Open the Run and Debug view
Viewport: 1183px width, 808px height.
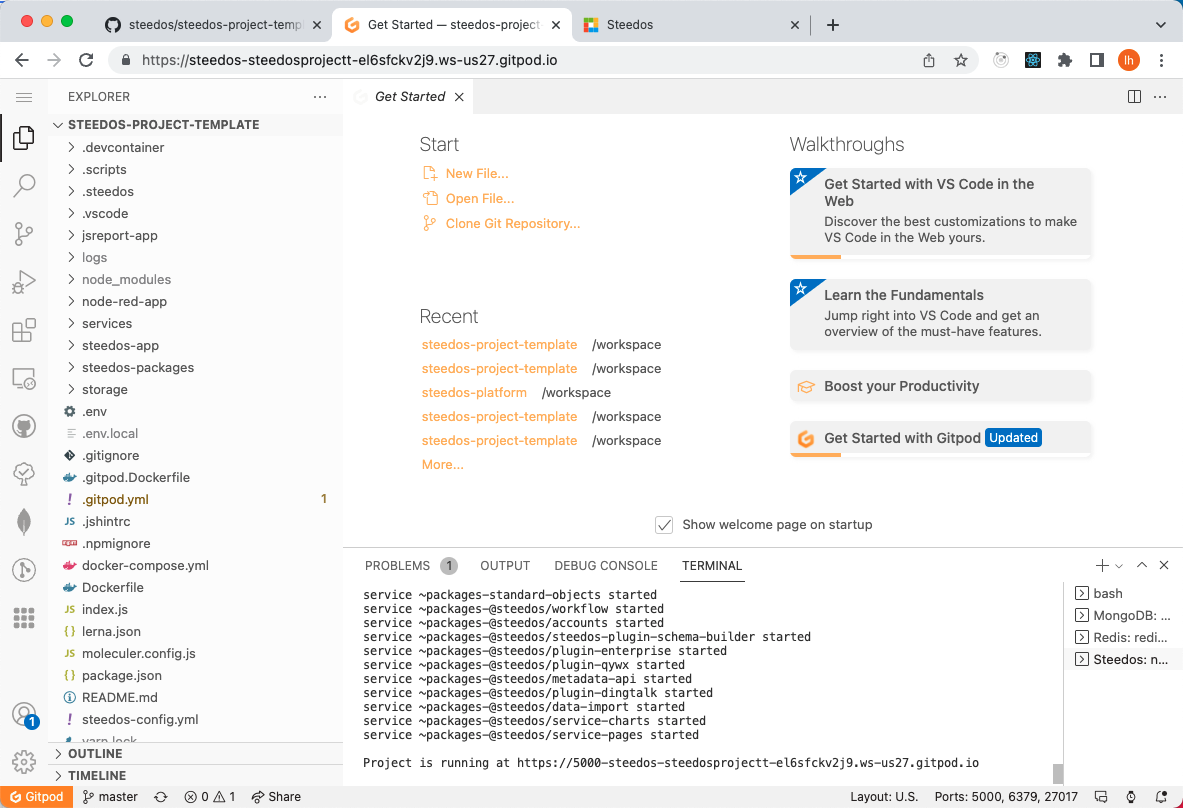tap(23, 282)
